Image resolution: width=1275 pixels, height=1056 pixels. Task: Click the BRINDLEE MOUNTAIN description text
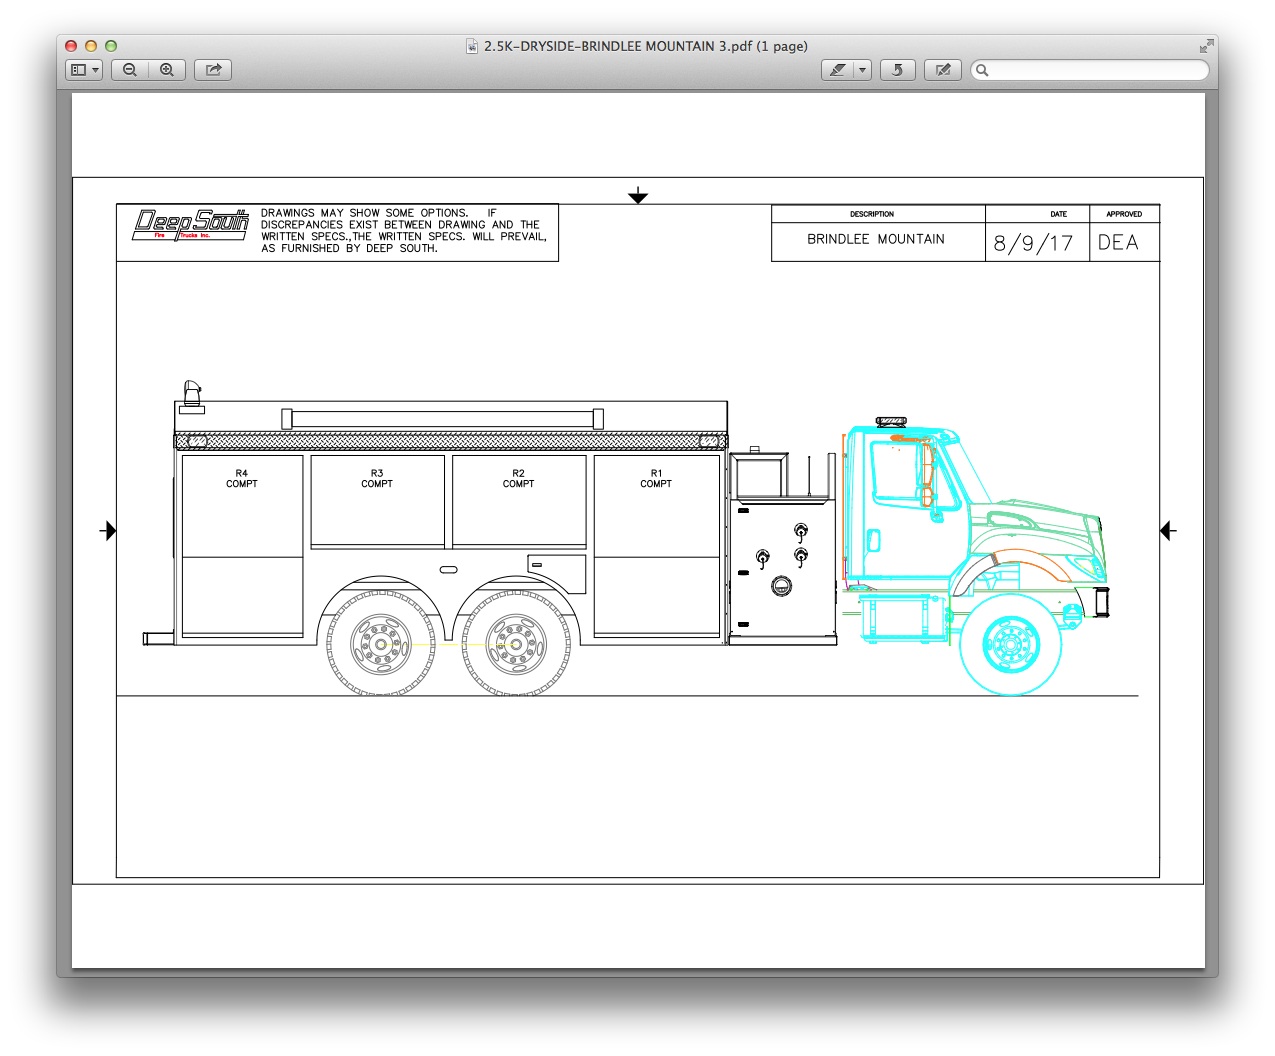(x=876, y=239)
